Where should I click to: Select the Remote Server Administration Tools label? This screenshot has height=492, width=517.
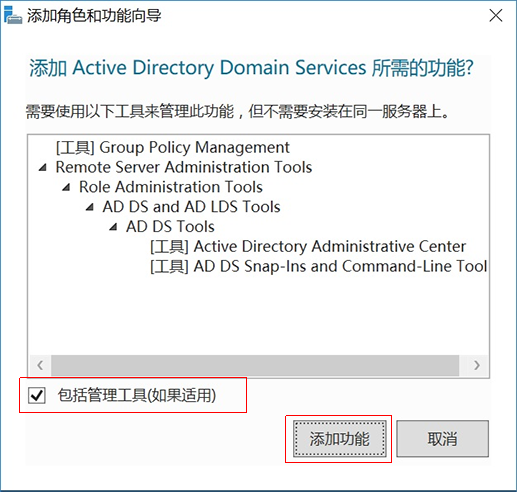click(x=184, y=167)
